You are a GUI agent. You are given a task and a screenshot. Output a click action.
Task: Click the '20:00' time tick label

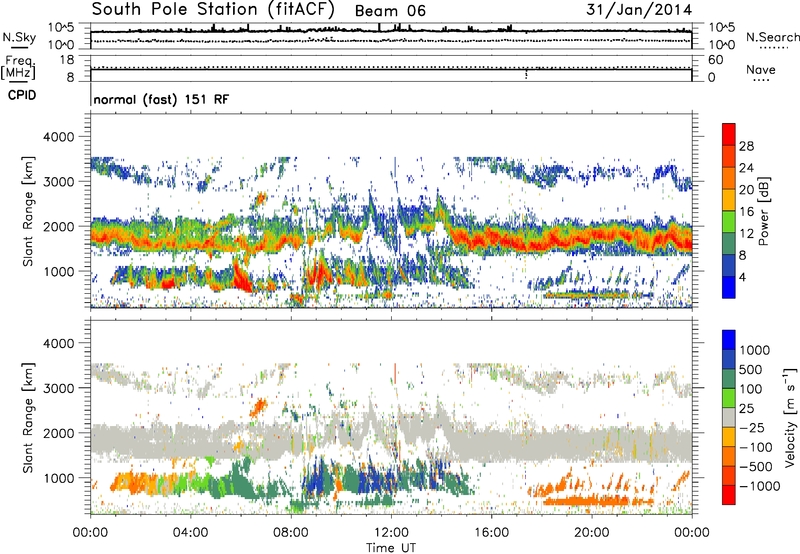coord(591,533)
